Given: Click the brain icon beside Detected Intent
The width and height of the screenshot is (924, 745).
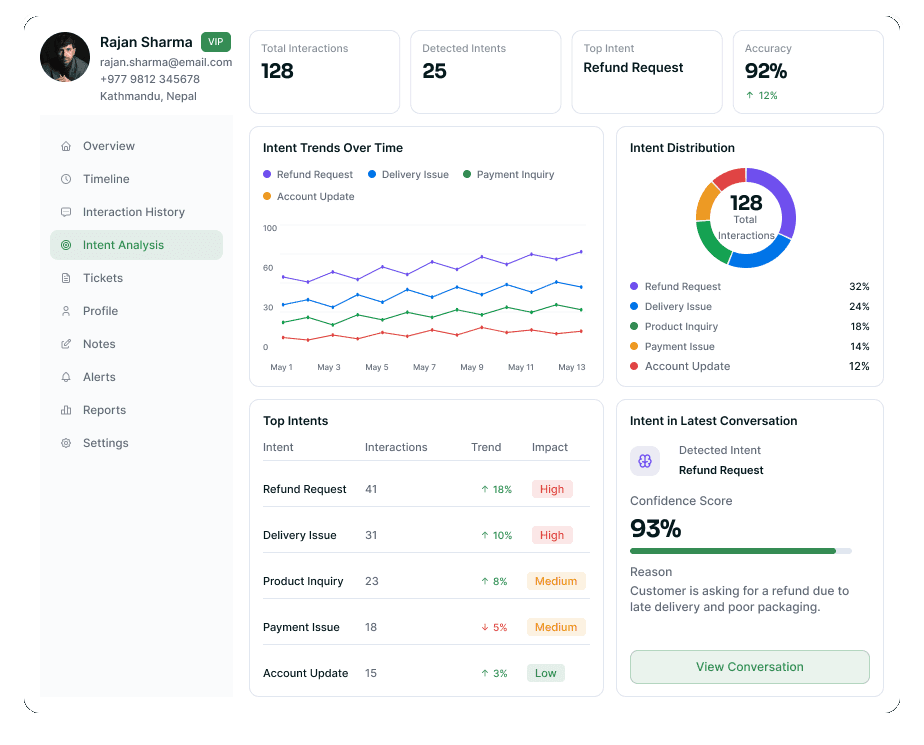Looking at the screenshot, I should click(645, 461).
